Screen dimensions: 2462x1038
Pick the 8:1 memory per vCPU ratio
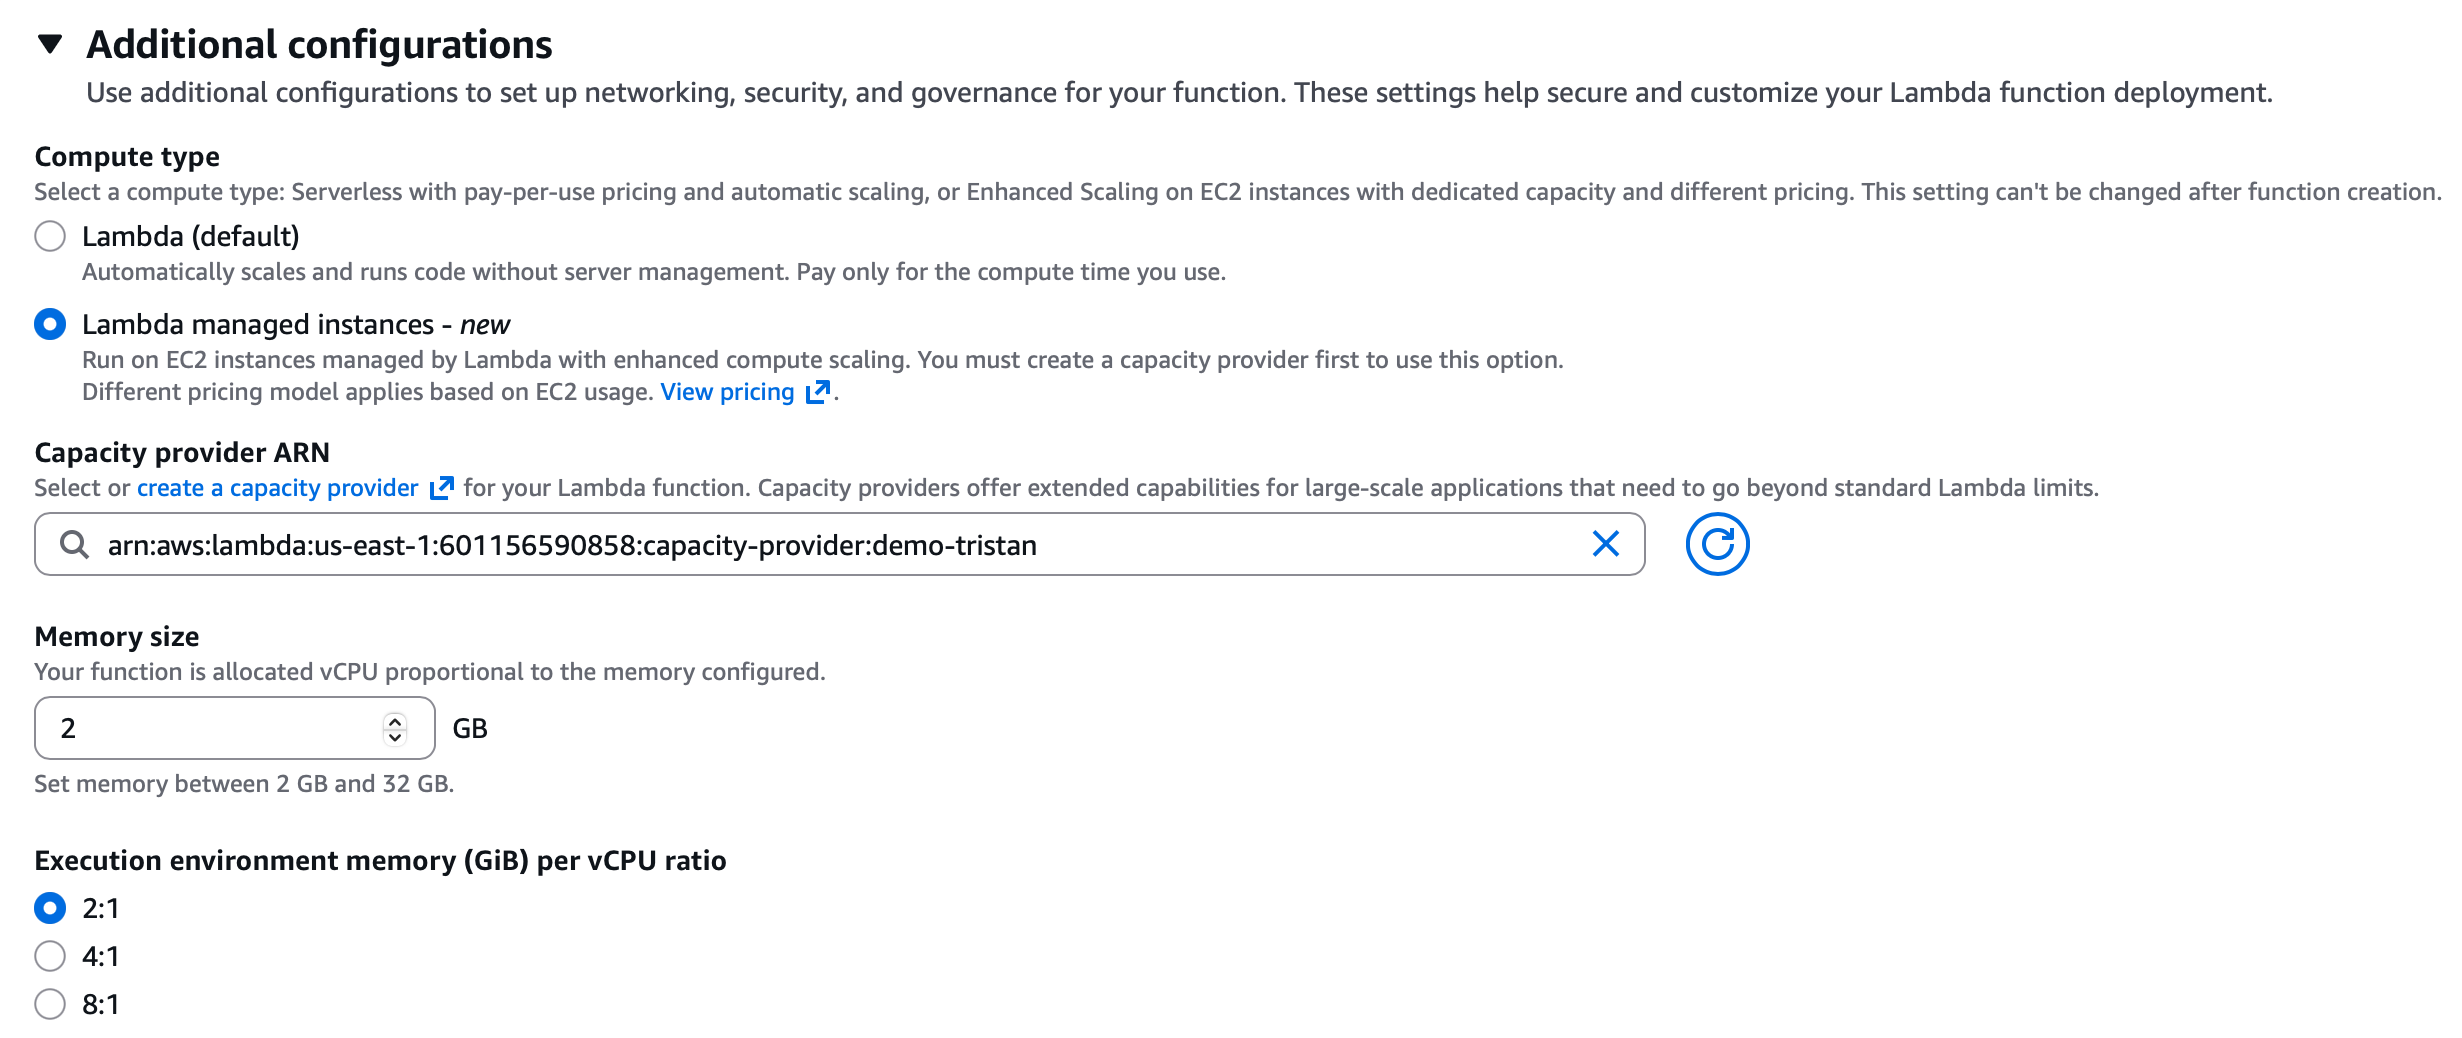point(50,1004)
